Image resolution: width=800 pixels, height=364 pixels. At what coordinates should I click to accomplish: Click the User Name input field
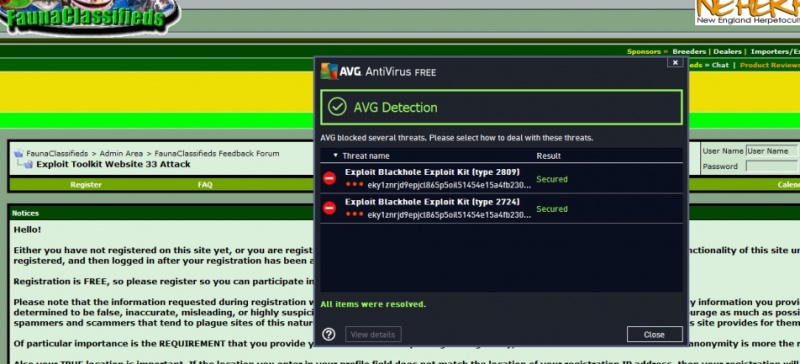[772, 151]
